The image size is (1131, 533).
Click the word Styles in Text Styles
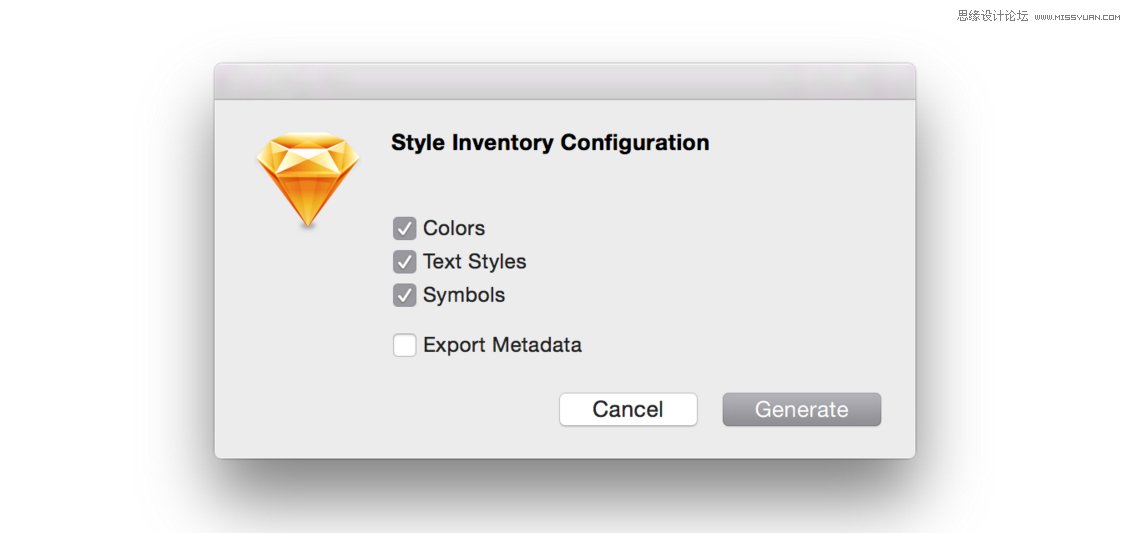497,262
